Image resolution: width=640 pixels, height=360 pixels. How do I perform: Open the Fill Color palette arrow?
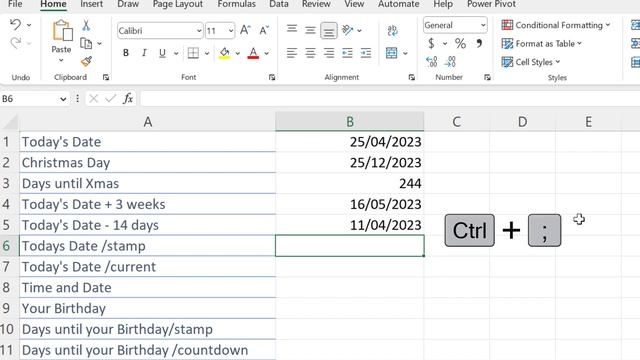click(238, 53)
